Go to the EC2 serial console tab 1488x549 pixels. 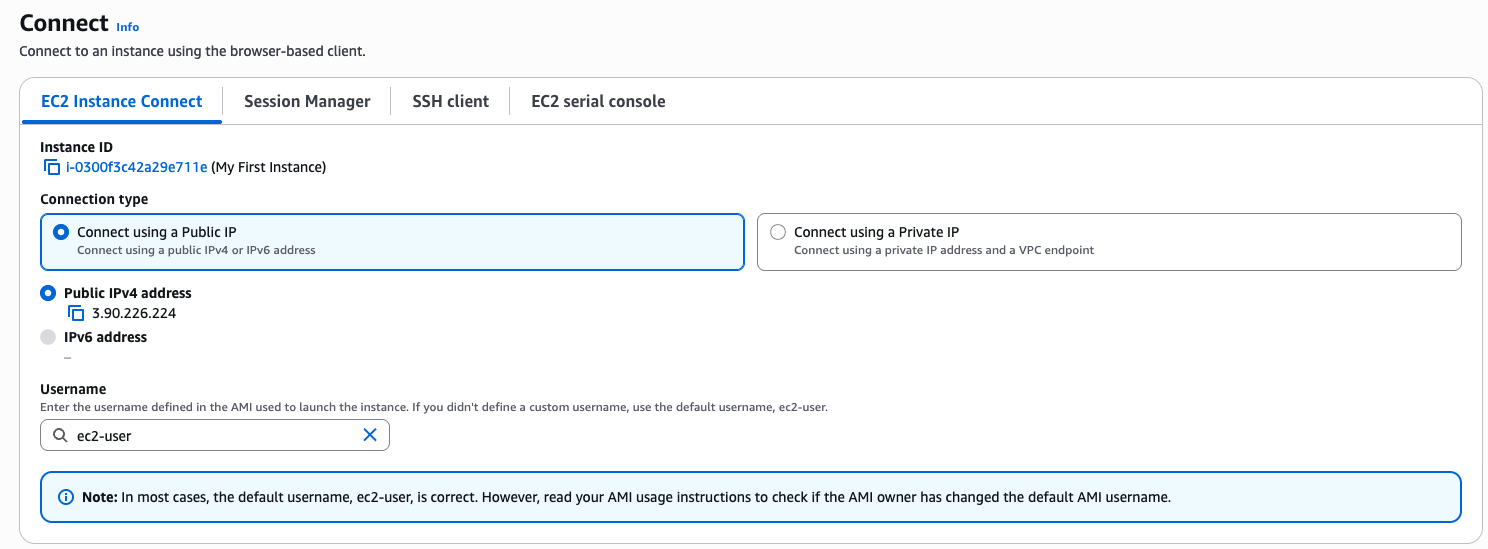598,101
